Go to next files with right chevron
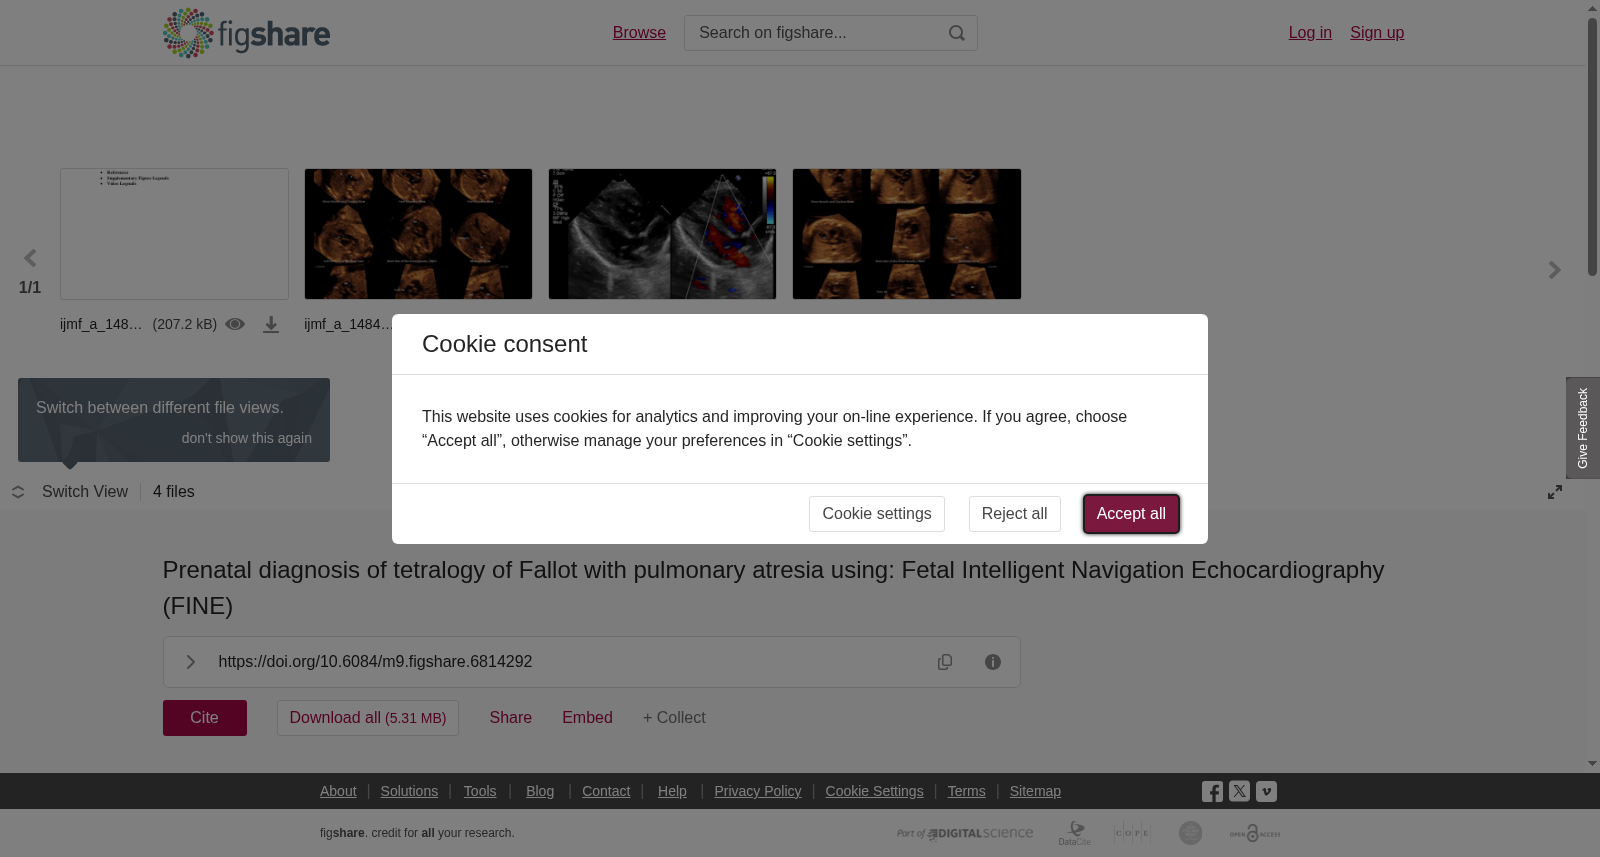1600x857 pixels. click(1555, 270)
